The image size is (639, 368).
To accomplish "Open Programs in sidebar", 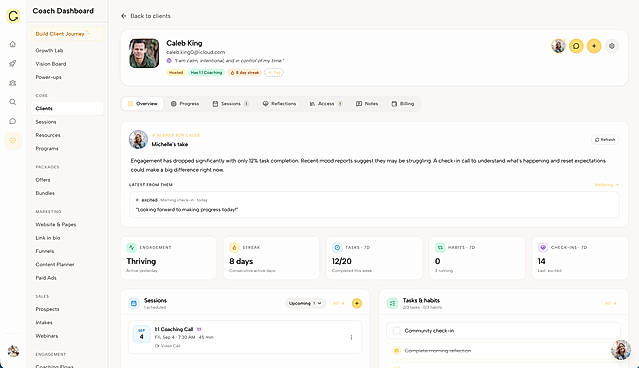I will [x=47, y=148].
